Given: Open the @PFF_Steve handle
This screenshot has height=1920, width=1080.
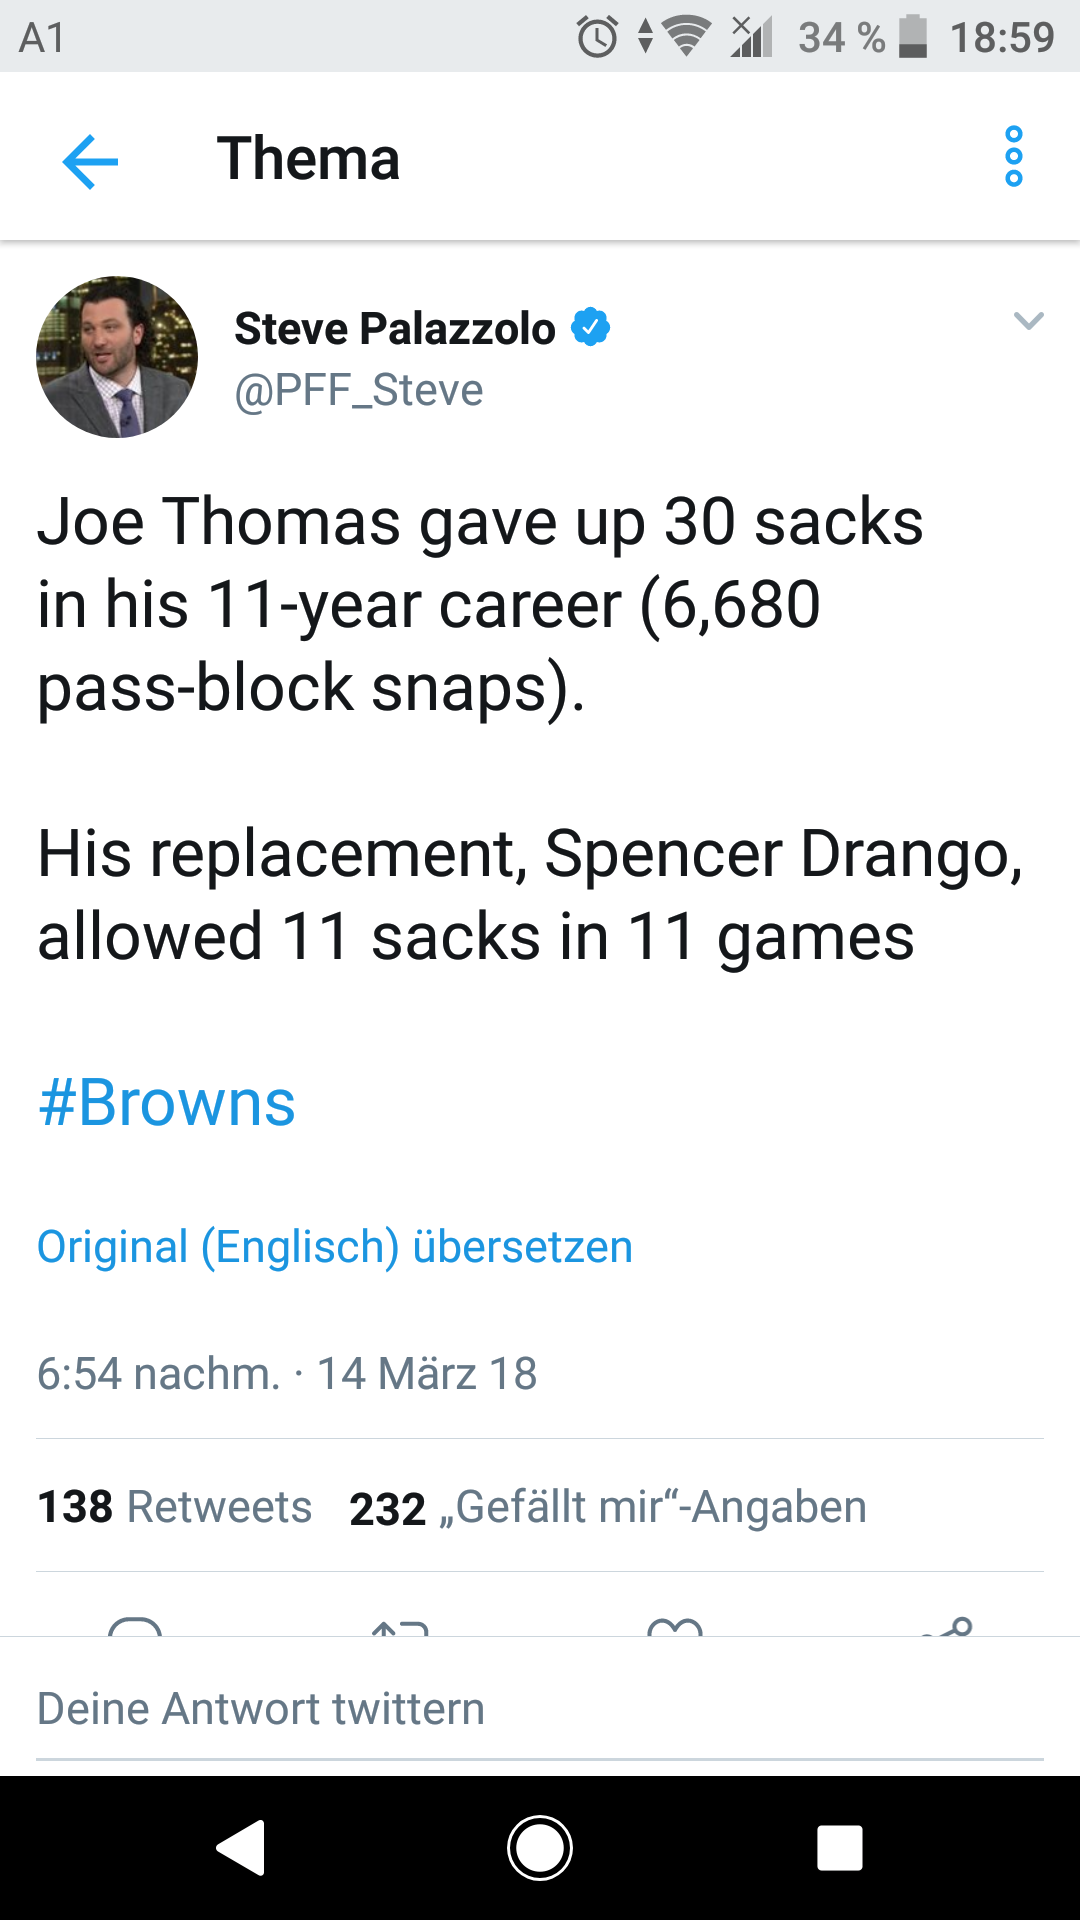Looking at the screenshot, I should (x=359, y=390).
